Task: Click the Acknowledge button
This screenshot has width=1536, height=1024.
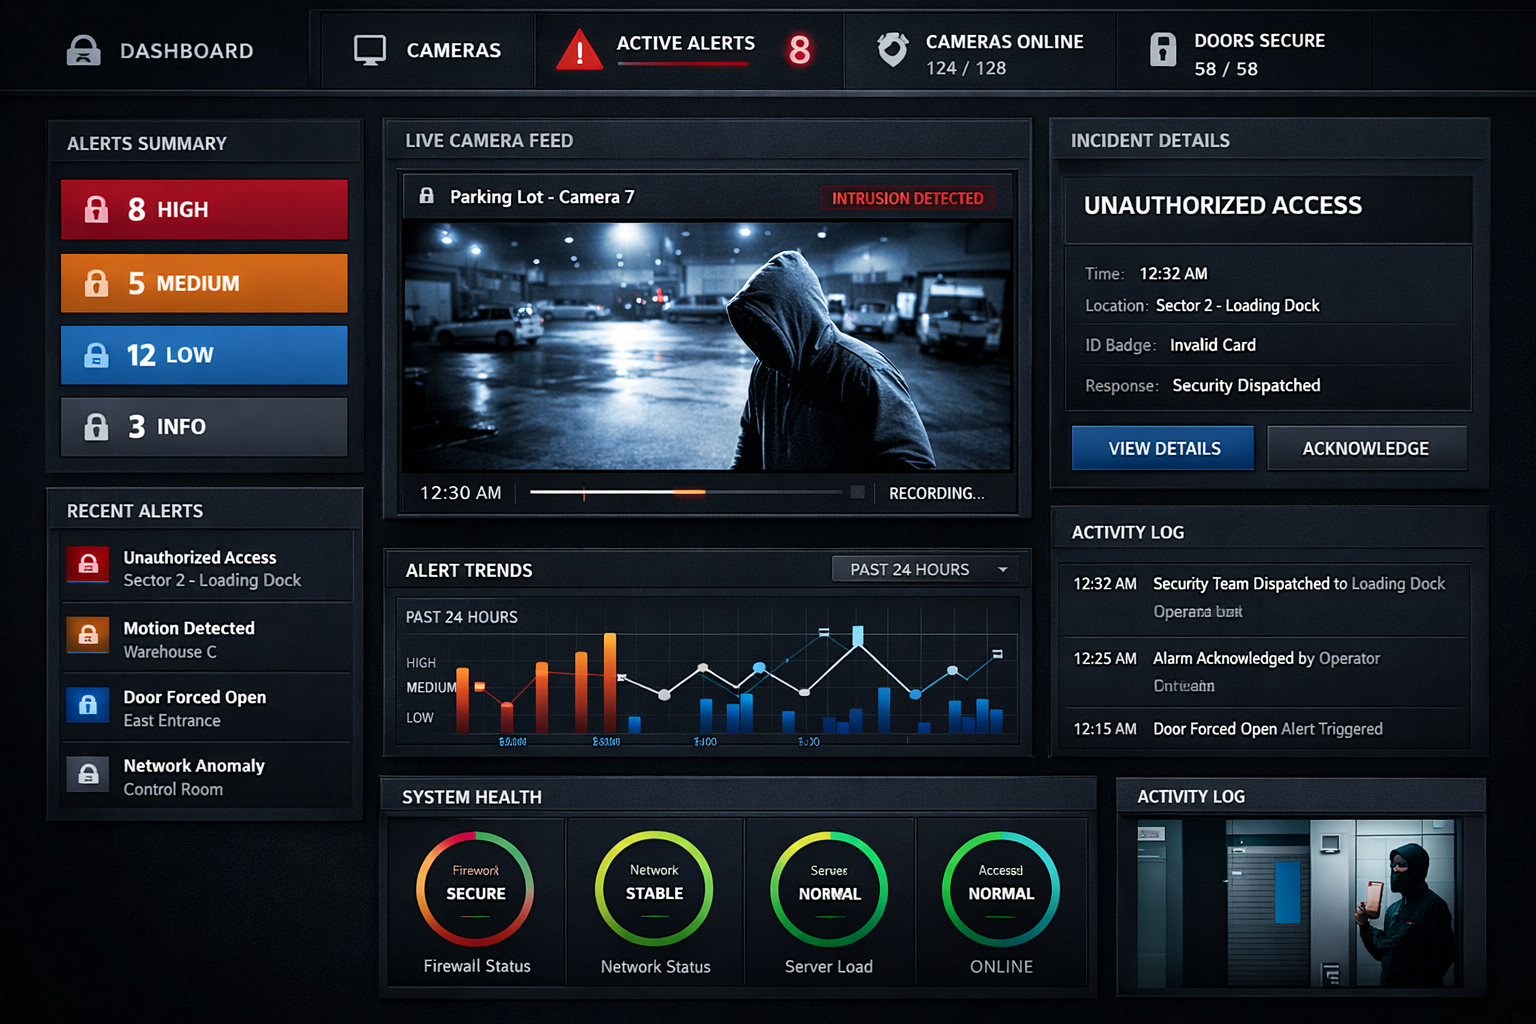Action: point(1366,448)
